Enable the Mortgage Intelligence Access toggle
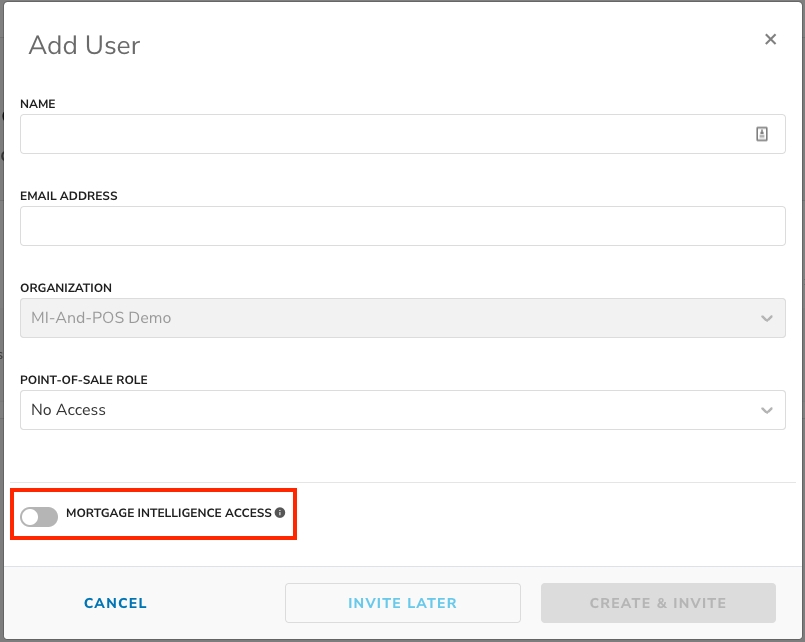This screenshot has width=805, height=642. pos(39,516)
